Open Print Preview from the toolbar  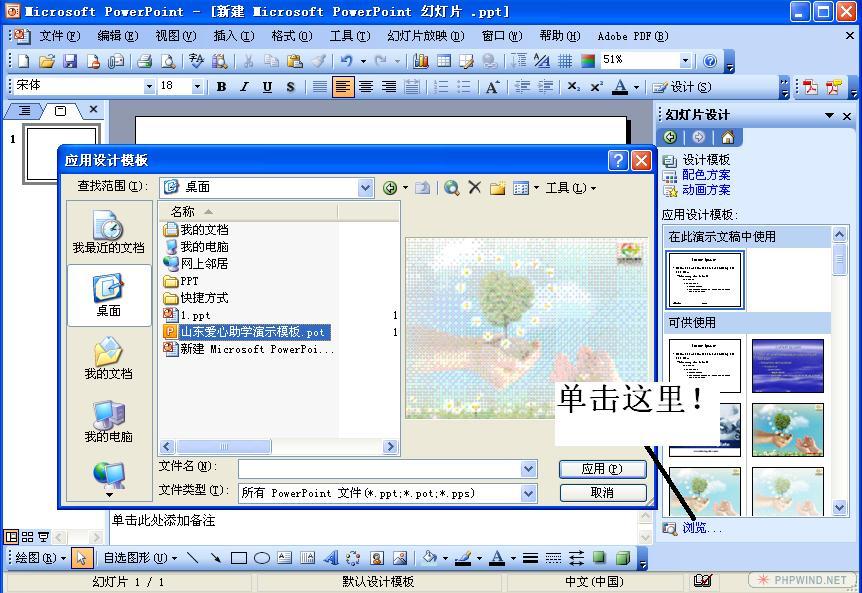(168, 60)
